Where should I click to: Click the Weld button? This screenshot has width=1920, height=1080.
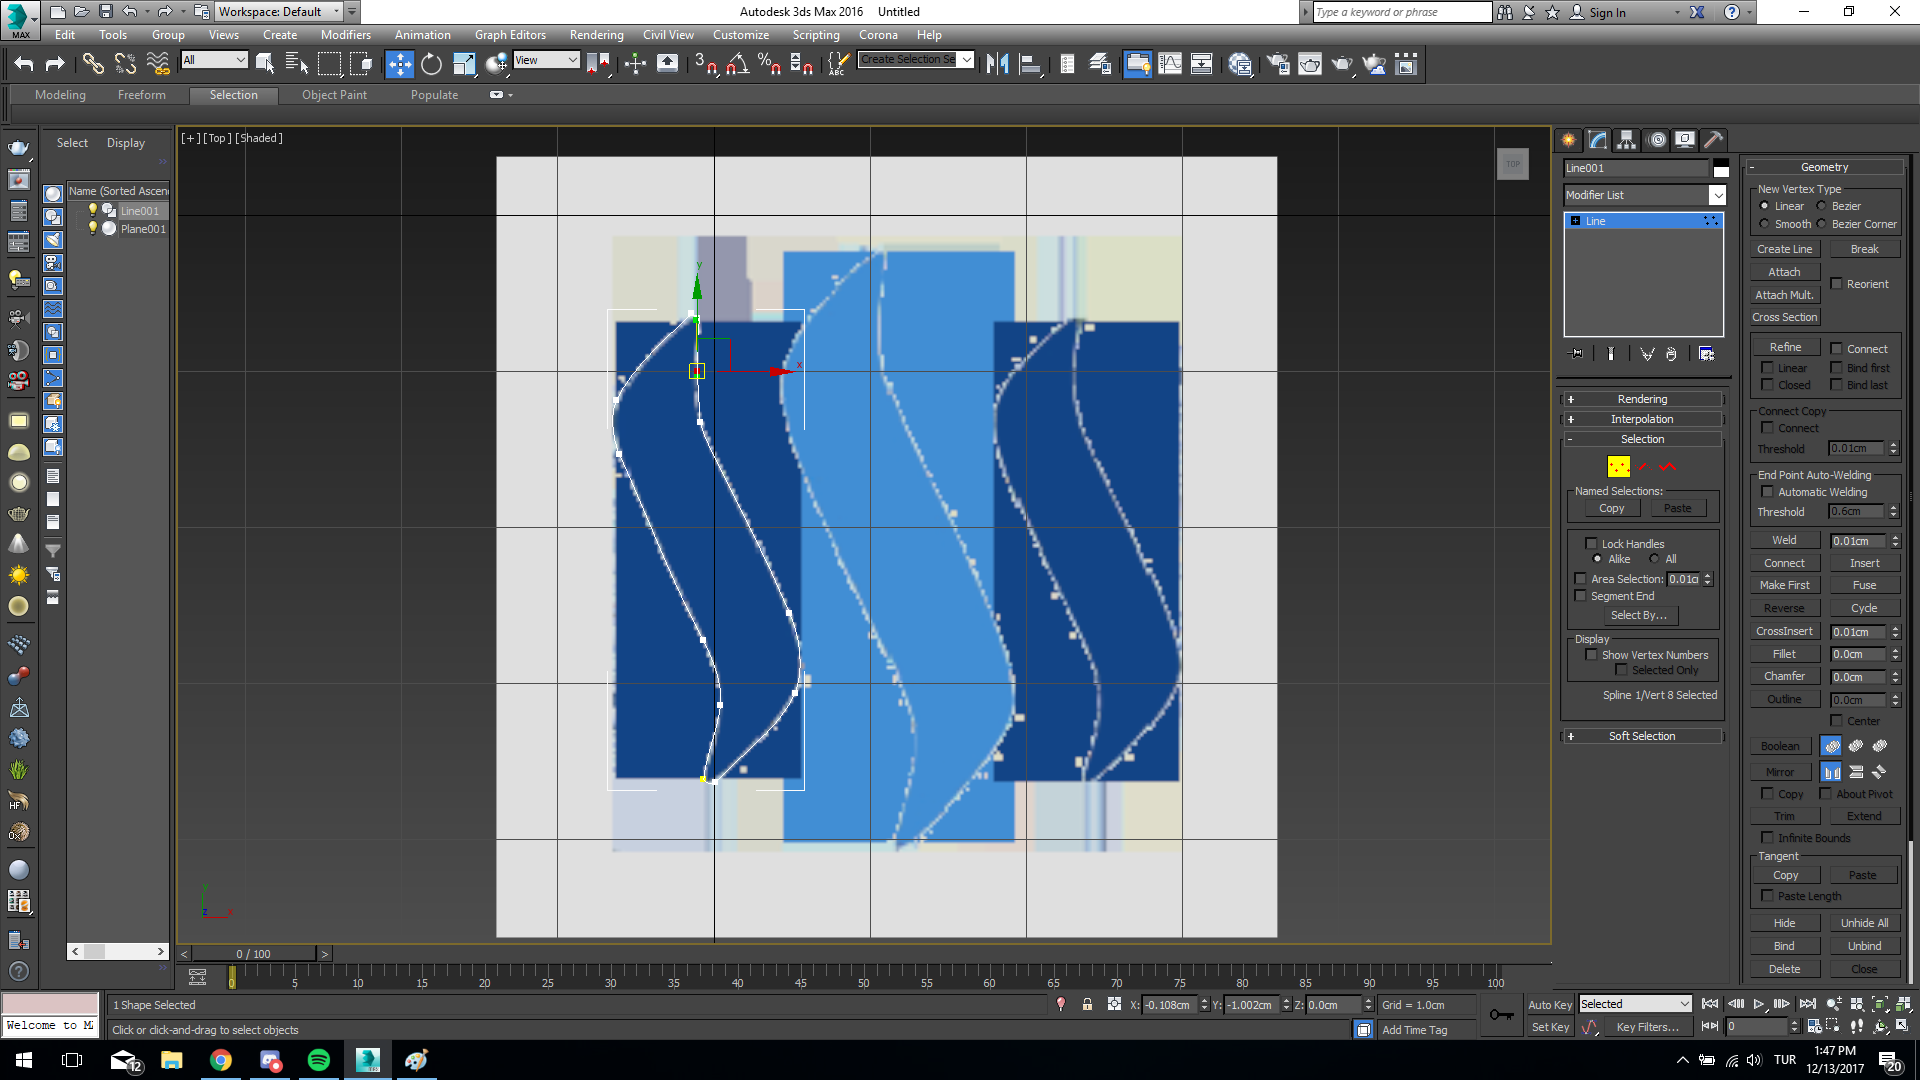(1785, 540)
